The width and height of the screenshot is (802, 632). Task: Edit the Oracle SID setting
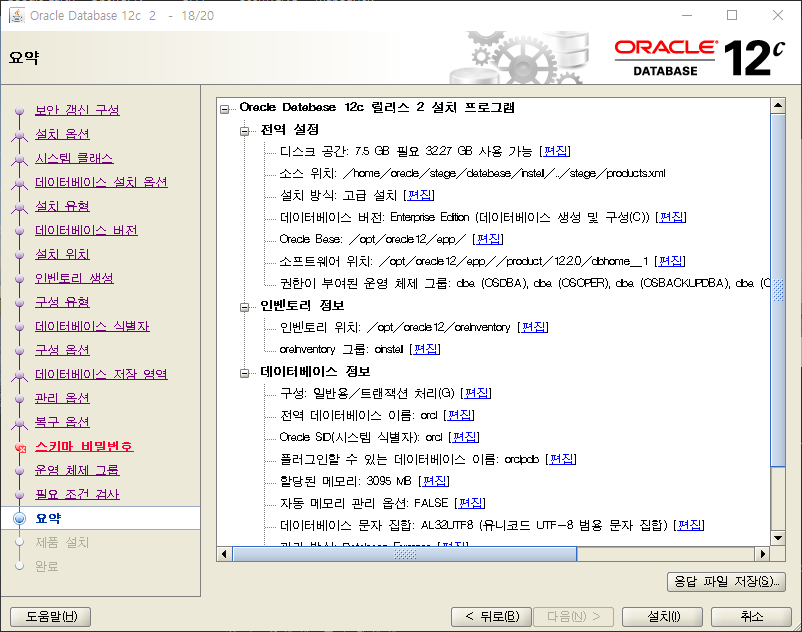(x=464, y=437)
